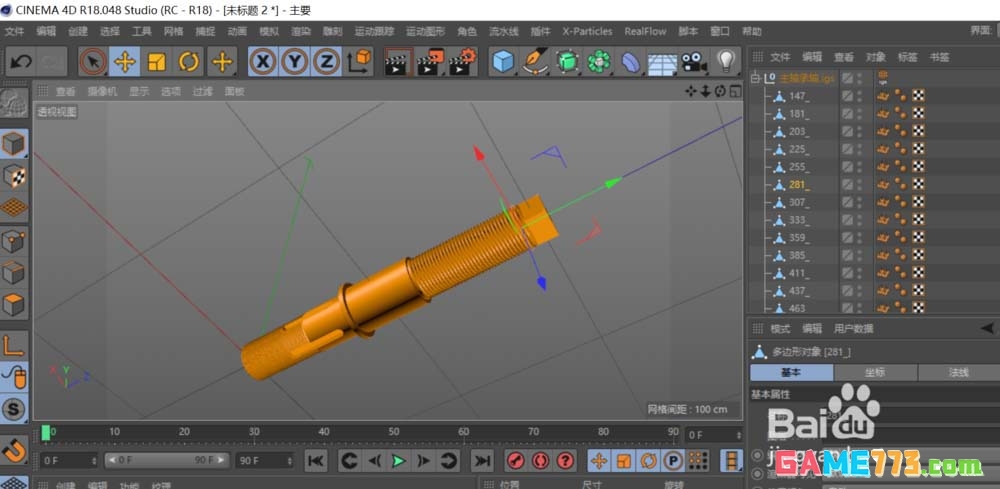Click the last-used tool plus icon
The width and height of the screenshot is (1000, 489).
(x=222, y=62)
